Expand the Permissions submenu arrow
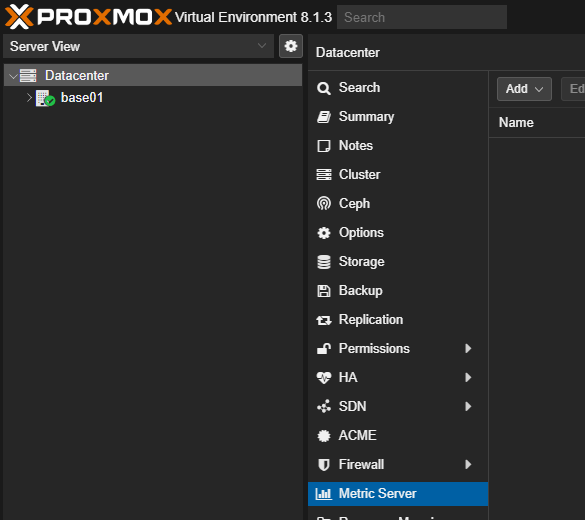The width and height of the screenshot is (585, 520). pyautogui.click(x=468, y=348)
